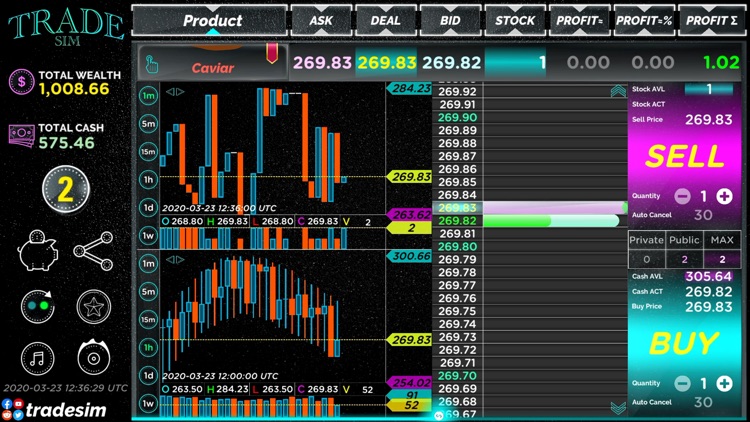Click the hand pointer icon beside Caviar

pyautogui.click(x=152, y=65)
